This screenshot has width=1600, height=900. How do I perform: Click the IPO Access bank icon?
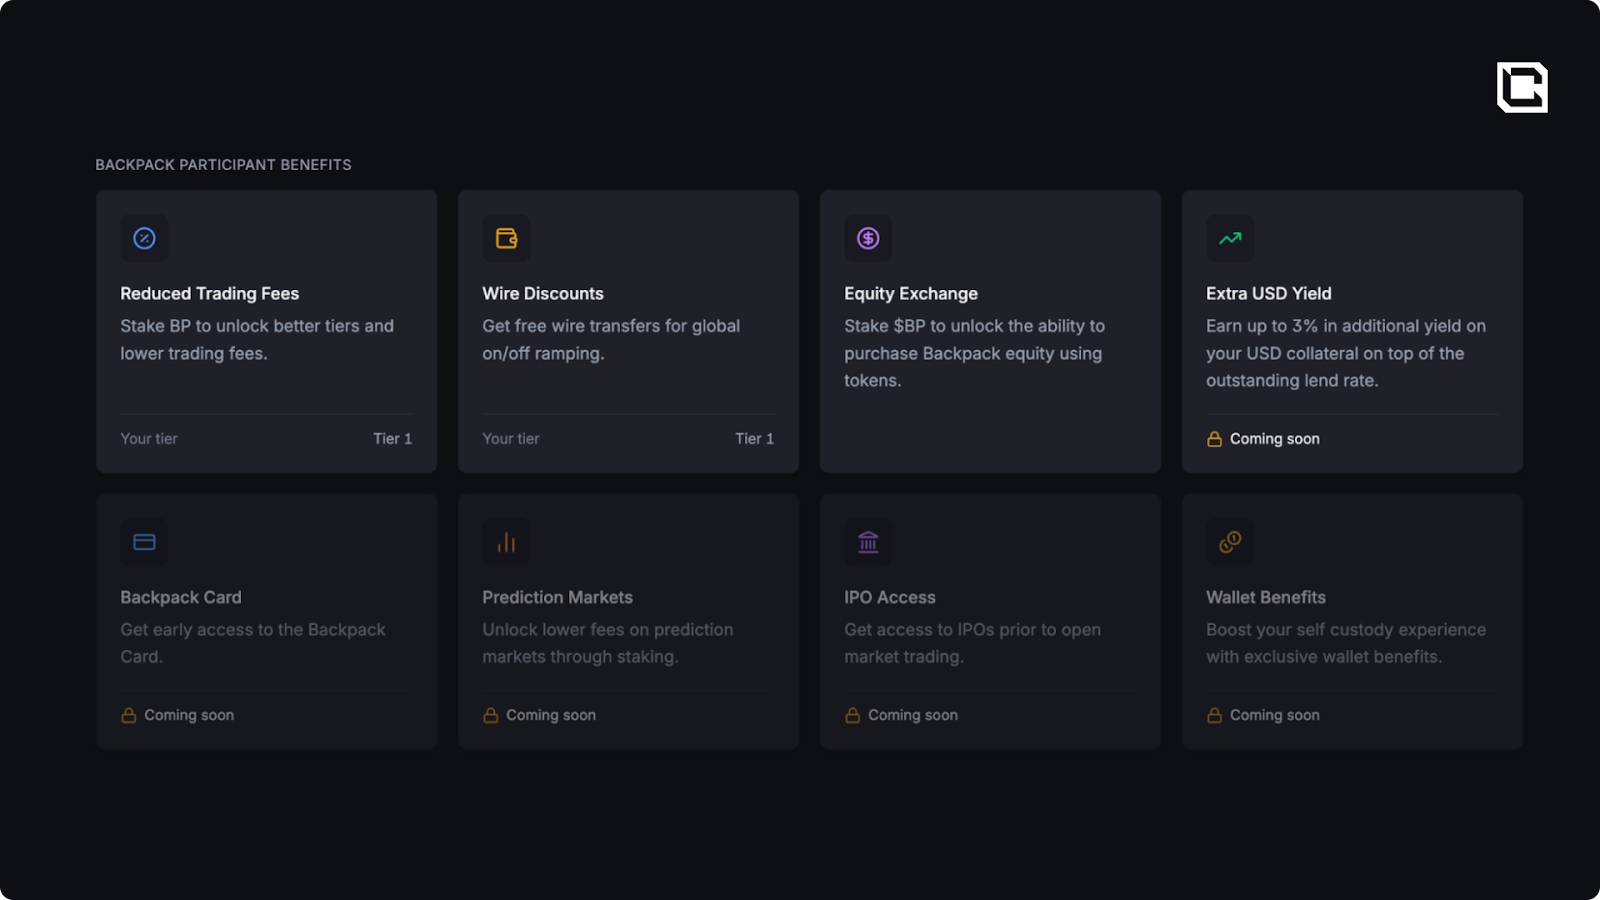[868, 542]
